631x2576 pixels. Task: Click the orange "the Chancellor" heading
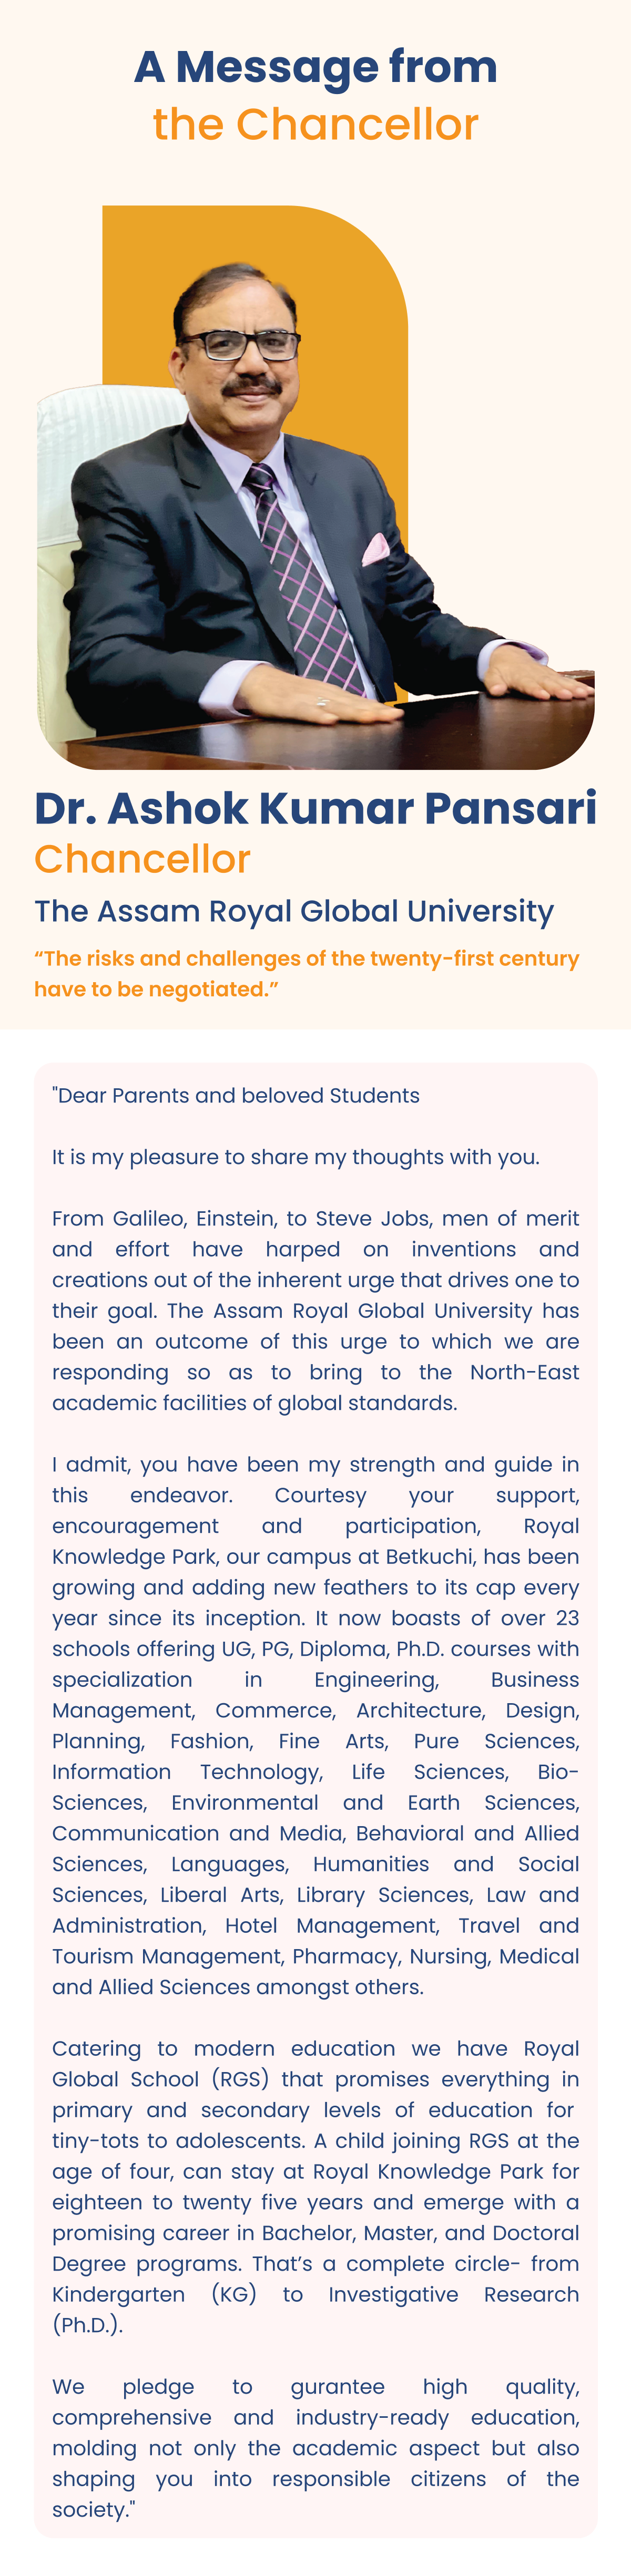(315, 125)
